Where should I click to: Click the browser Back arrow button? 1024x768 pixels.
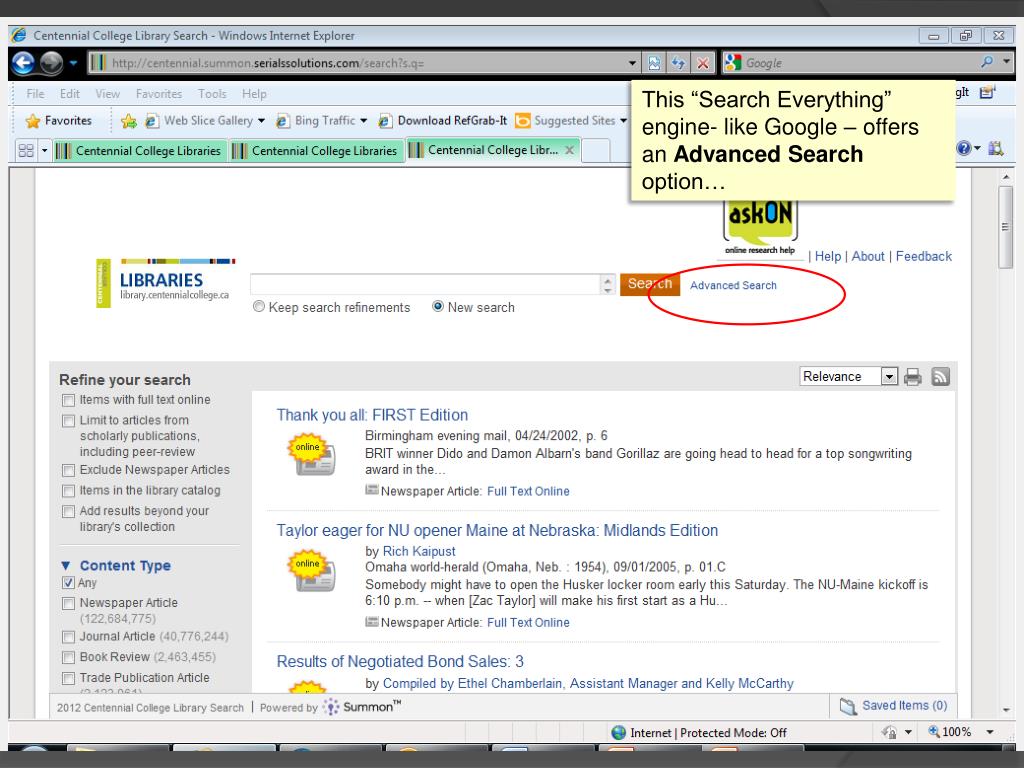pyautogui.click(x=23, y=63)
